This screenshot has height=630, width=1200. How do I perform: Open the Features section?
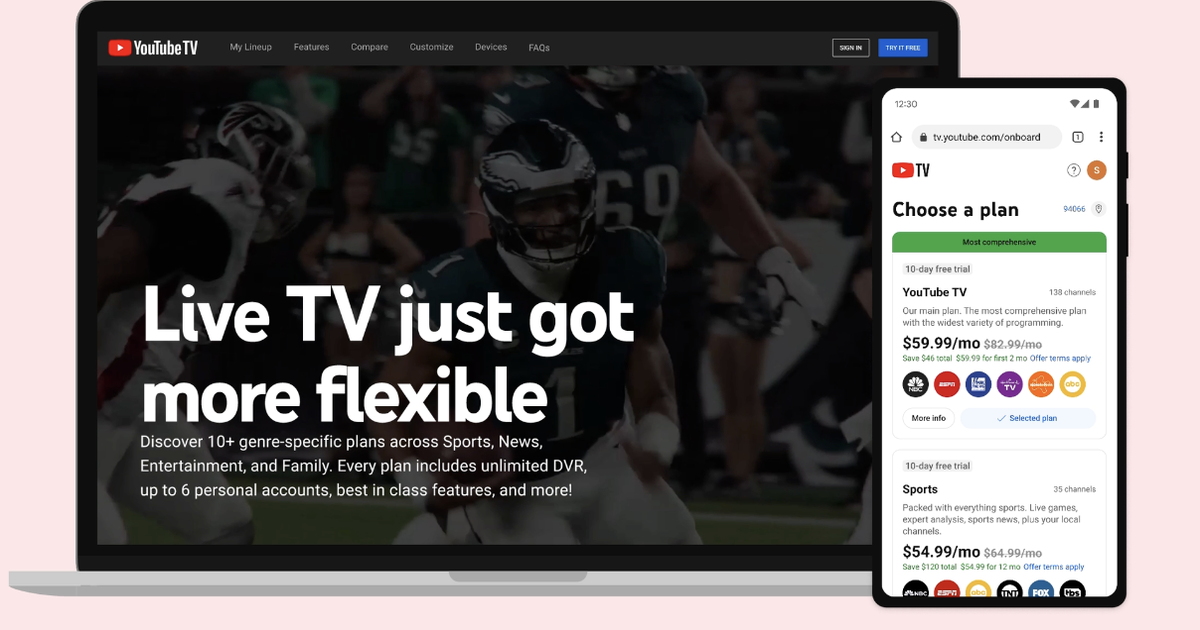coord(311,47)
